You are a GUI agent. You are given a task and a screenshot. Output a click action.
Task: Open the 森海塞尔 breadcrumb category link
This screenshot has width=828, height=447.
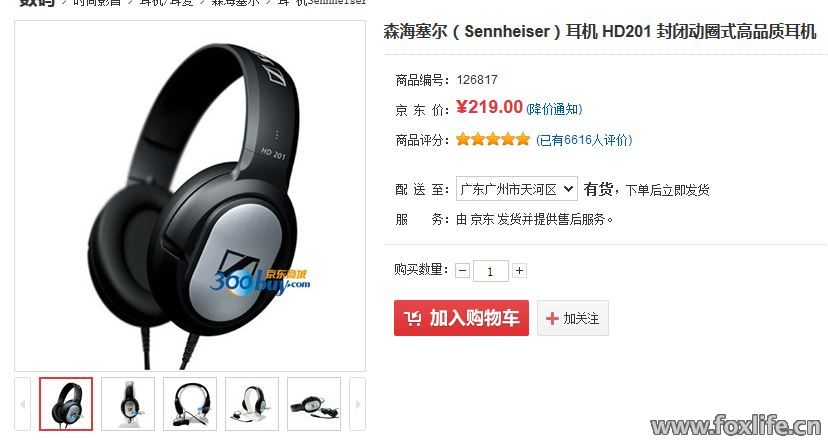click(x=236, y=2)
